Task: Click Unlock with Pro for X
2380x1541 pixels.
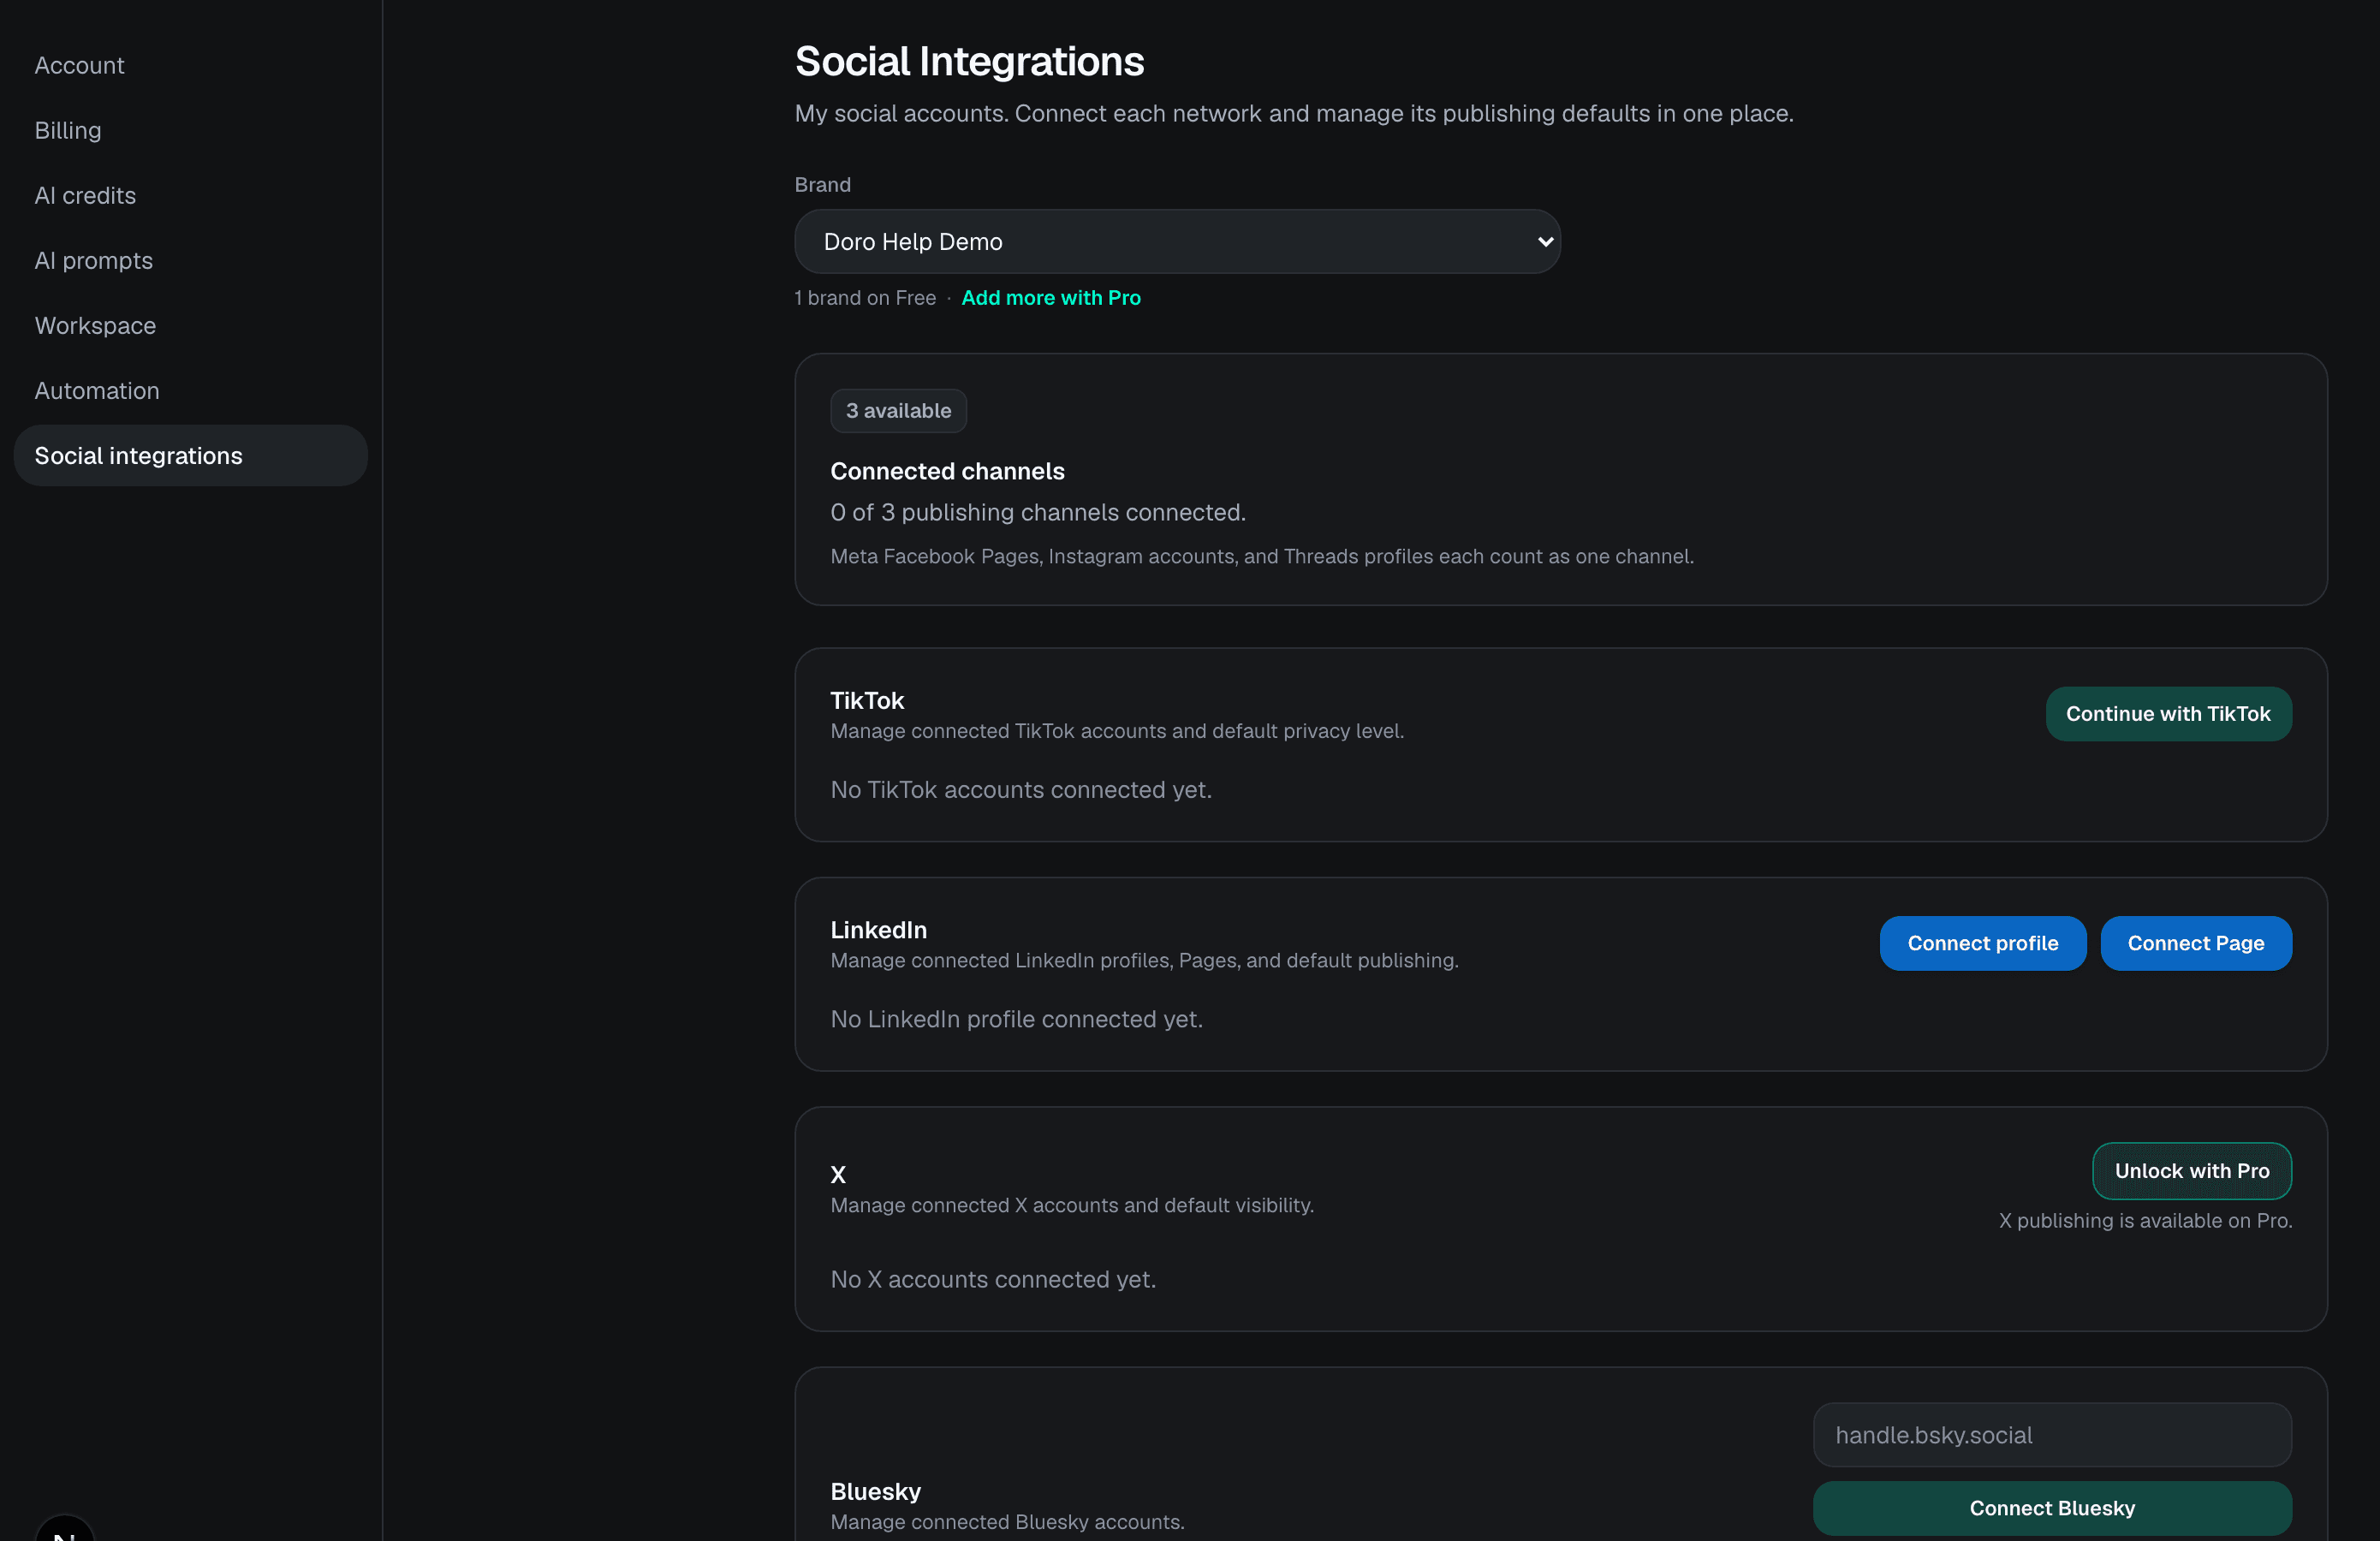Action: 2192,1170
